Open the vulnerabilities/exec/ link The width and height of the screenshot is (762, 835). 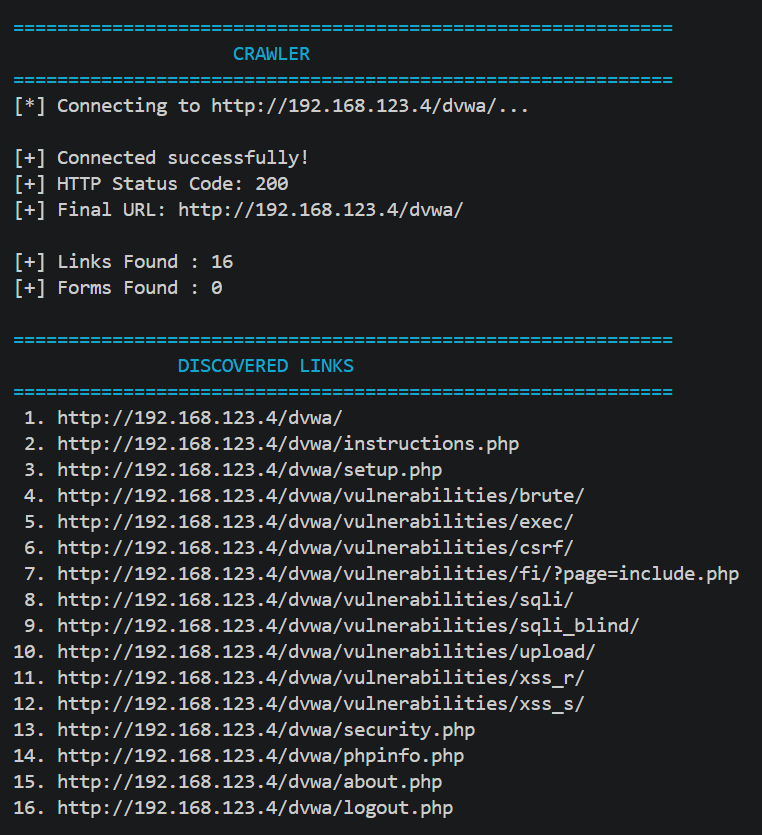pos(315,522)
